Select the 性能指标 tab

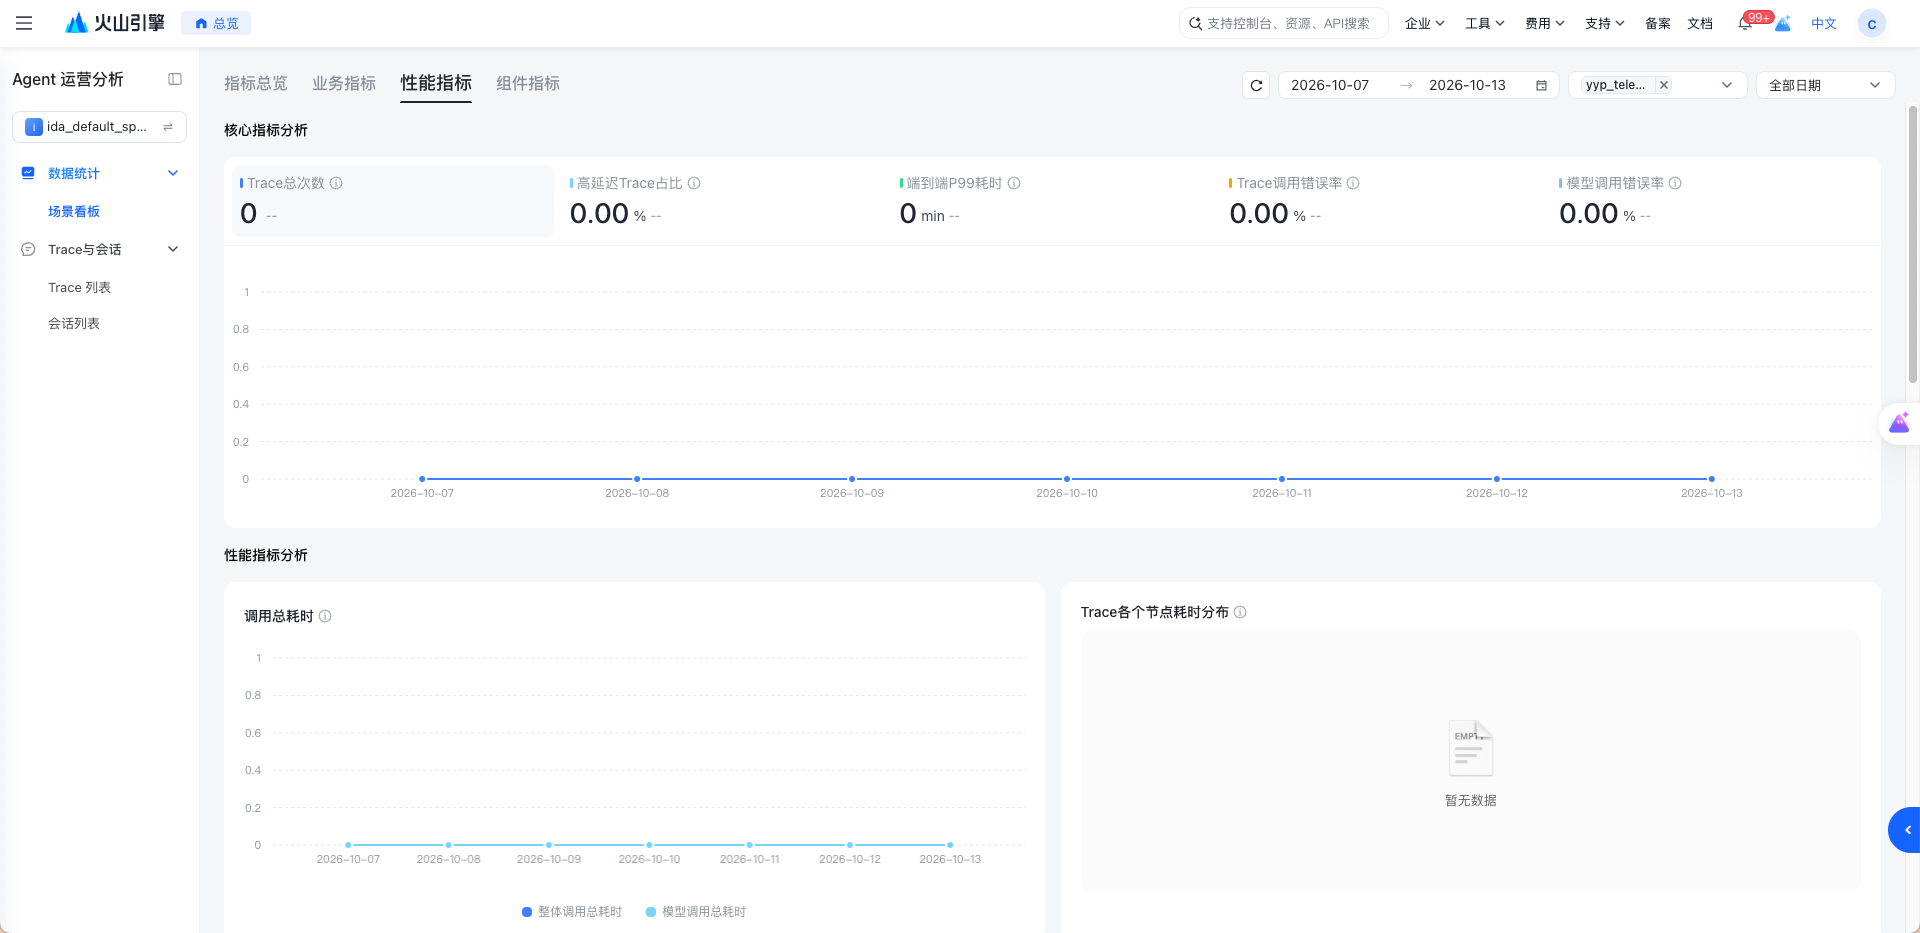(x=436, y=83)
